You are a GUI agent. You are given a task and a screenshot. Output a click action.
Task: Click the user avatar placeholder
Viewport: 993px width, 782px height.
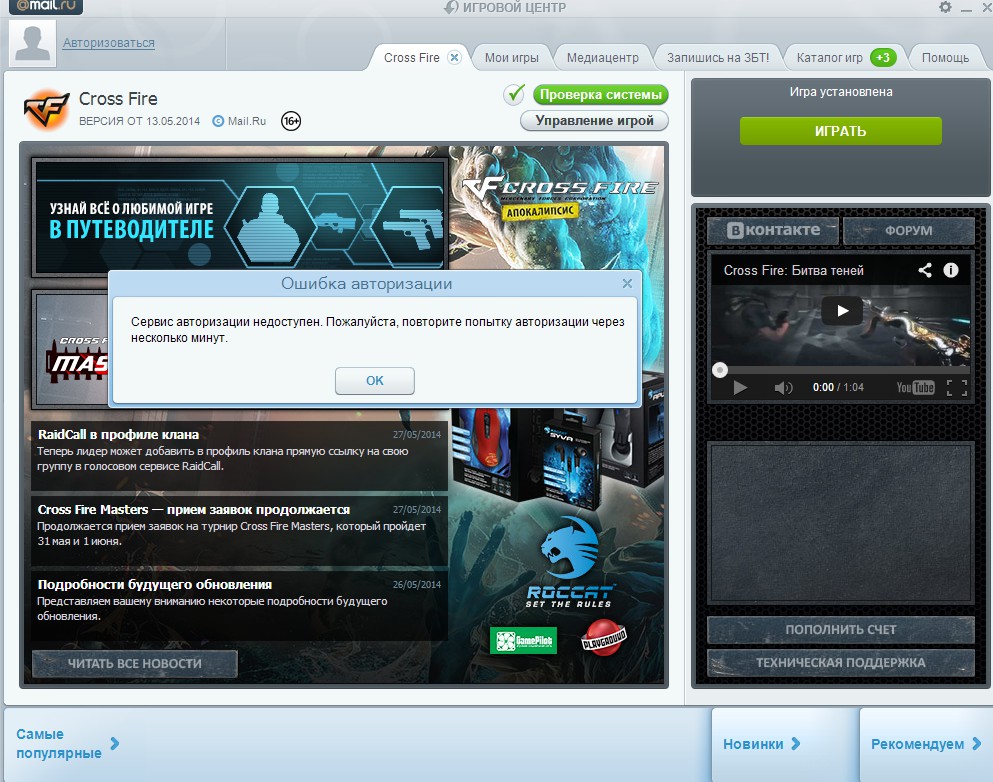(32, 43)
